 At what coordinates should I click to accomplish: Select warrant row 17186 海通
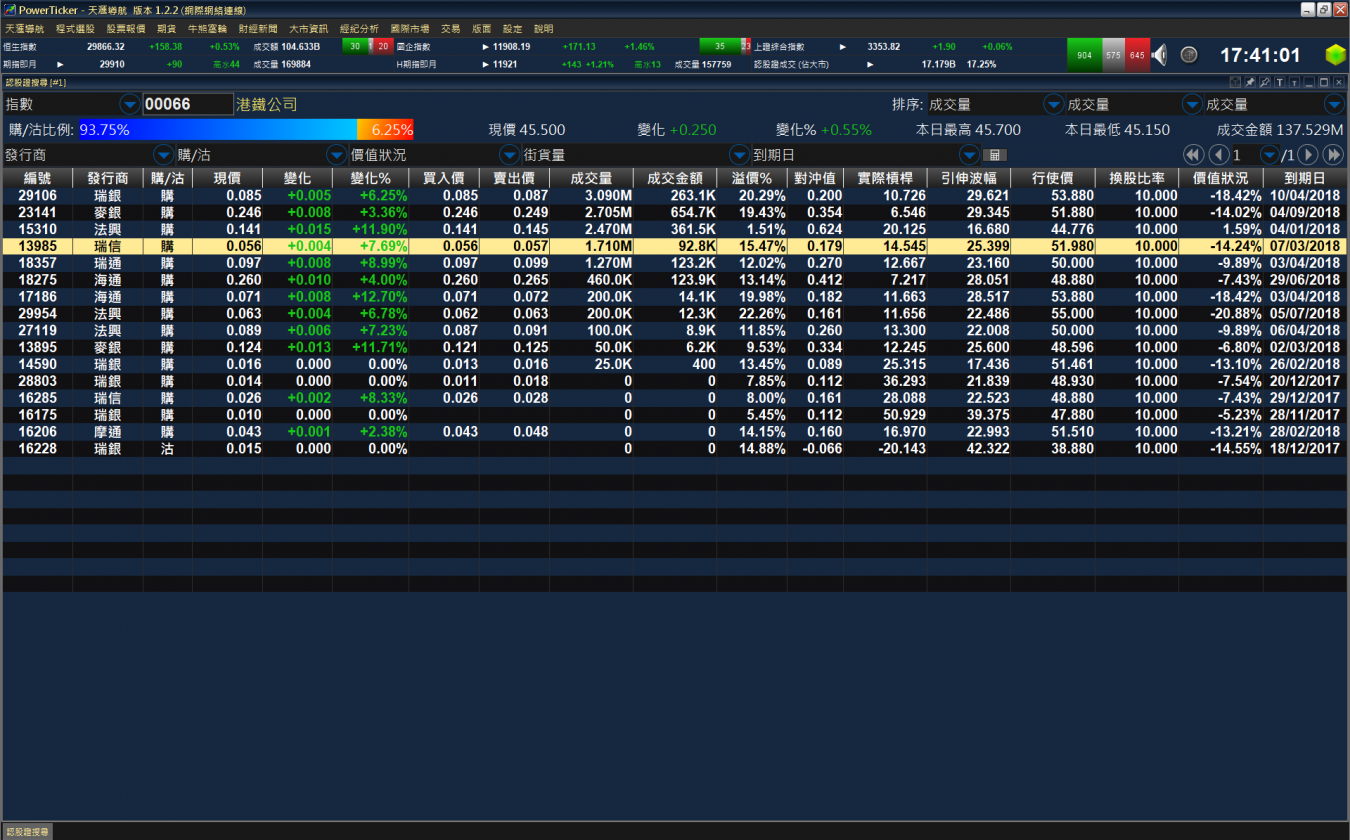pyautogui.click(x=675, y=297)
